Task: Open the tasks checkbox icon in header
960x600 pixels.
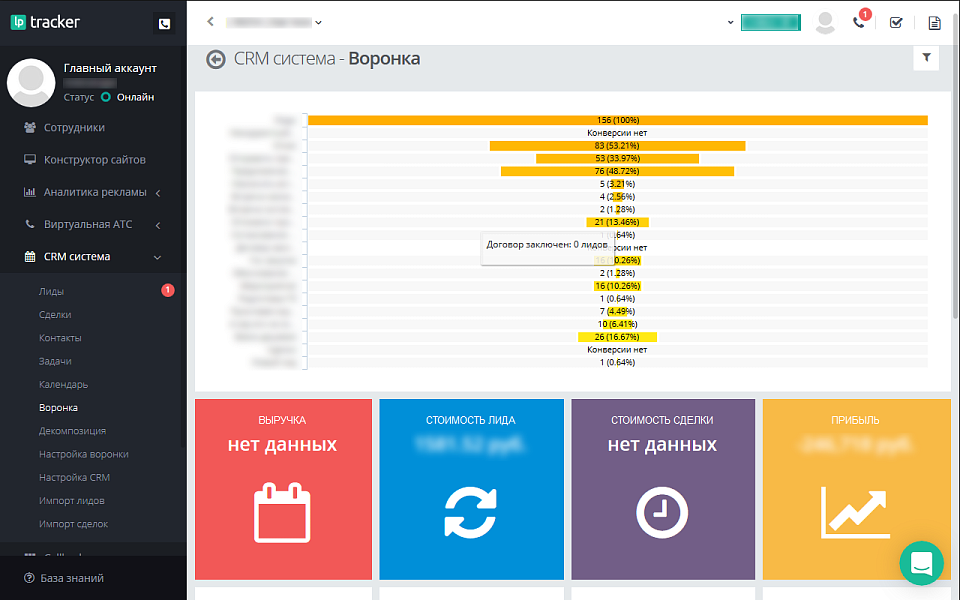Action: [x=896, y=22]
